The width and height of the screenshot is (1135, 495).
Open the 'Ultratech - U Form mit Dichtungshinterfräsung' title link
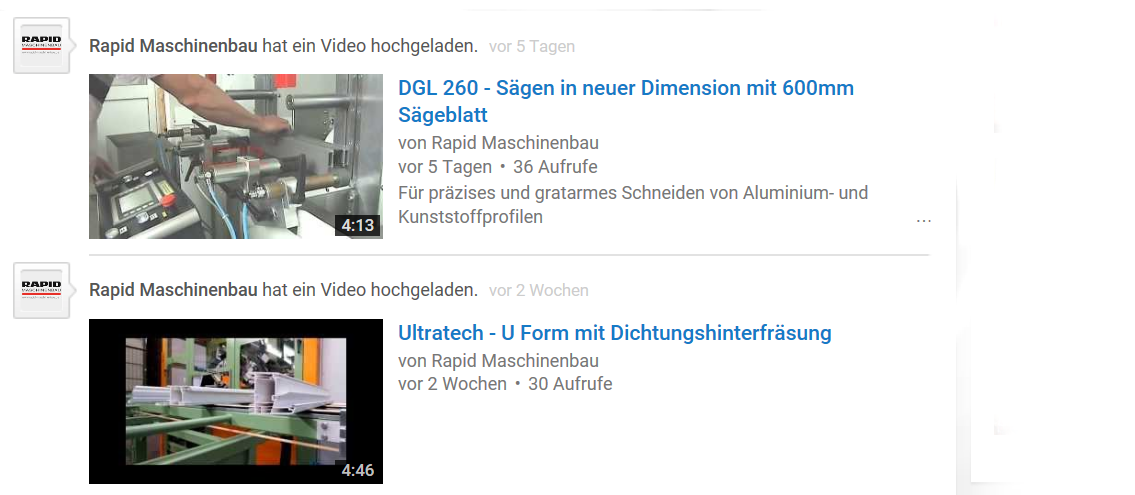615,333
